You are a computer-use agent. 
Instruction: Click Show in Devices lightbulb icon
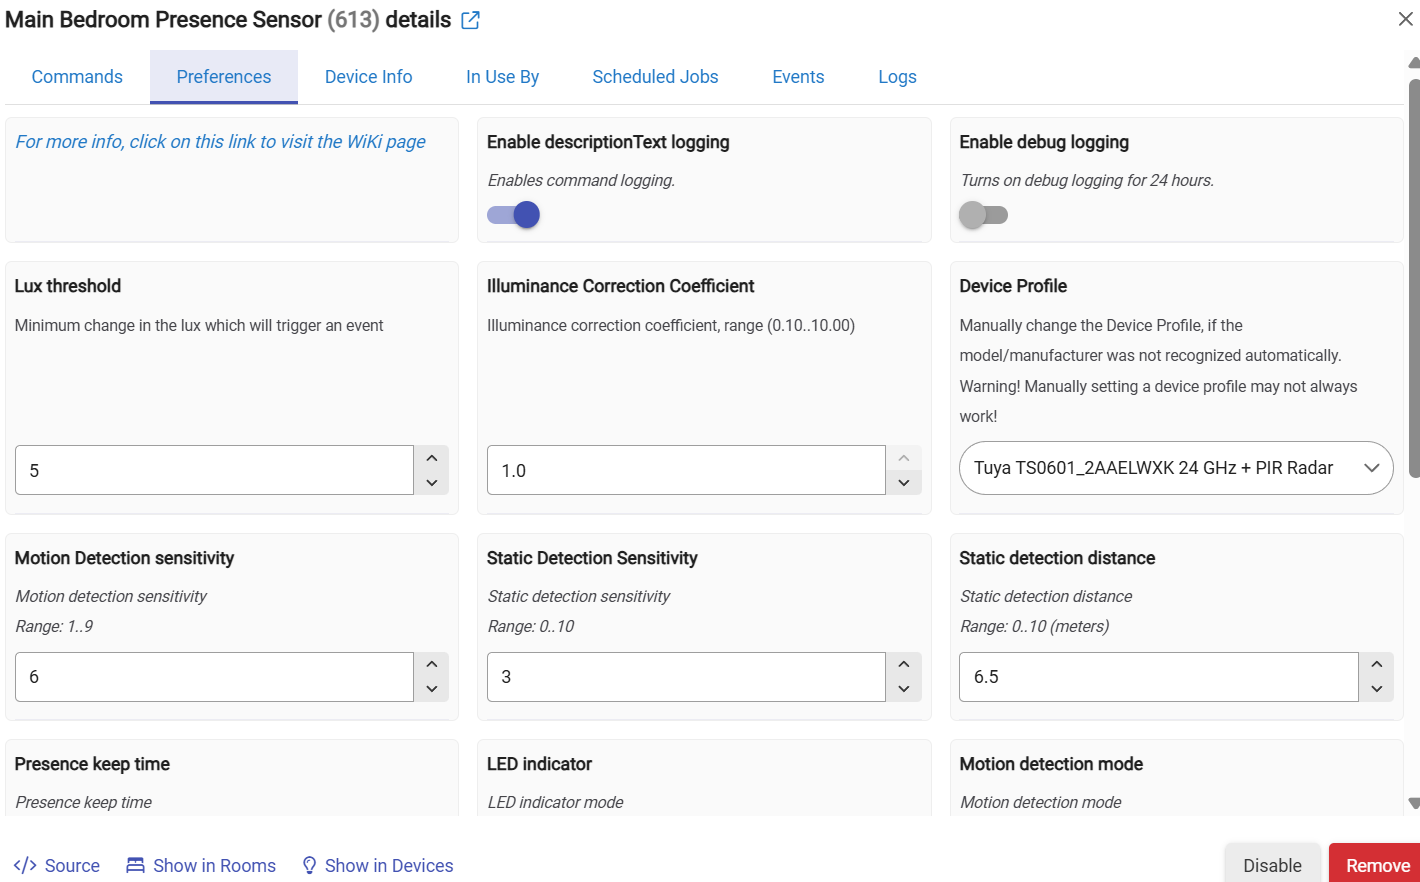[309, 865]
